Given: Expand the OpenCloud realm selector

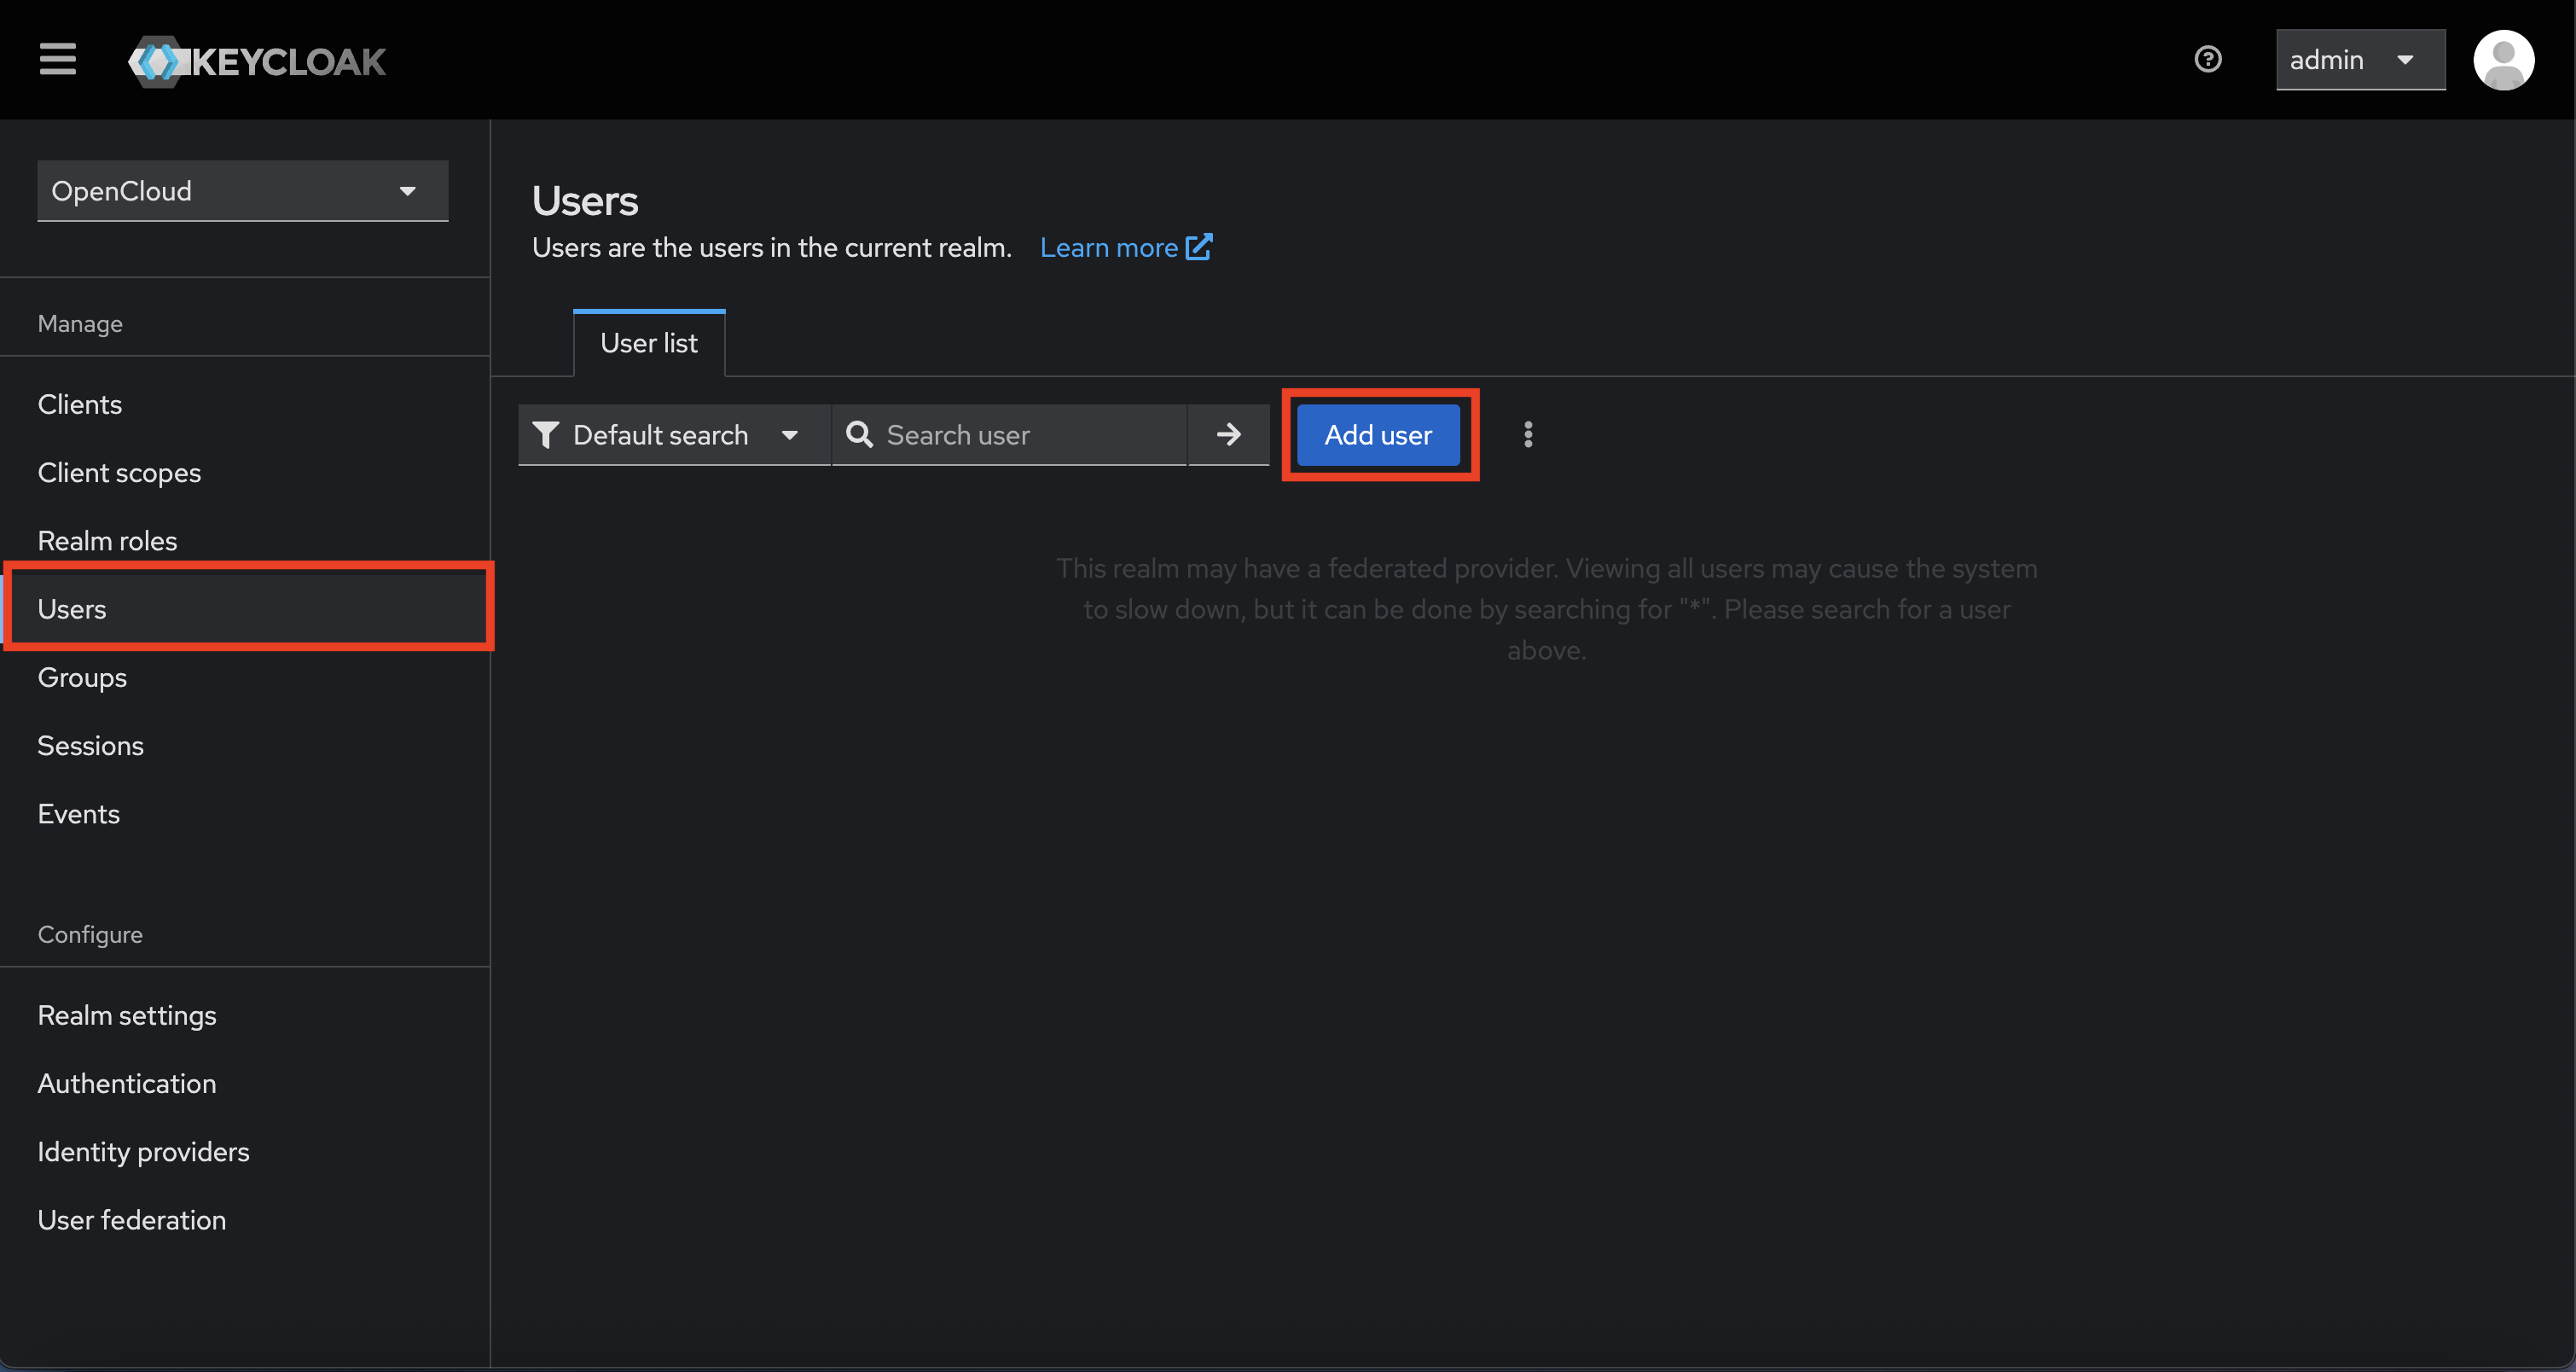Looking at the screenshot, I should pyautogui.click(x=242, y=191).
